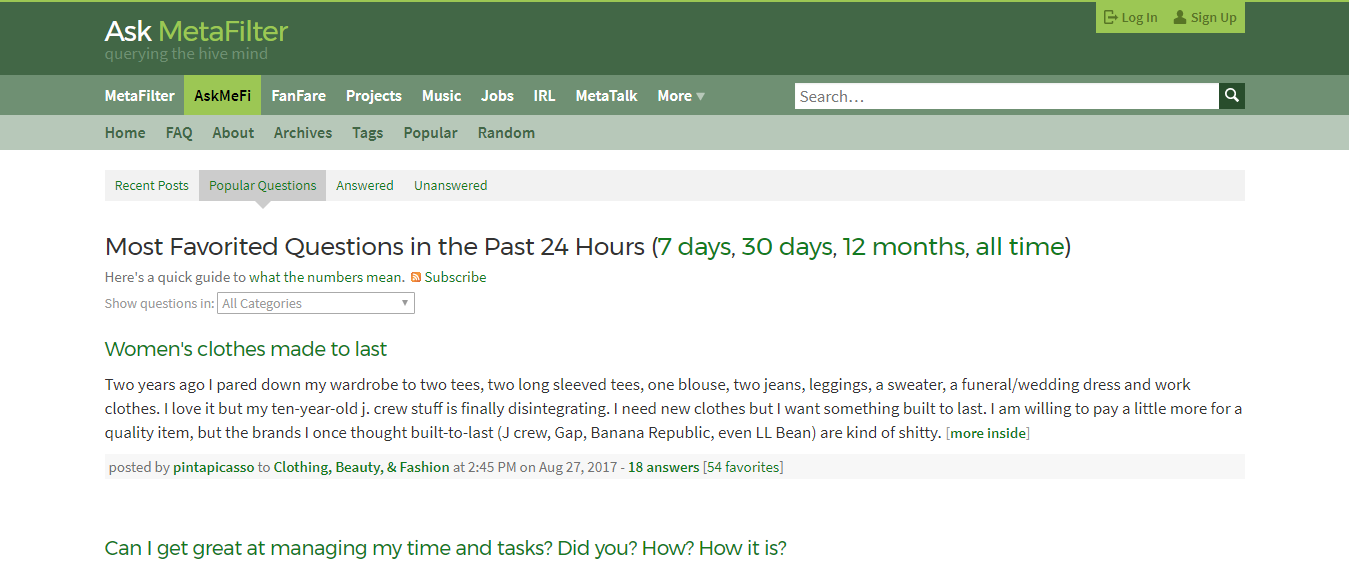The width and height of the screenshot is (1349, 572).
Task: Open pintapicasso's user profile
Action: pyautogui.click(x=214, y=467)
